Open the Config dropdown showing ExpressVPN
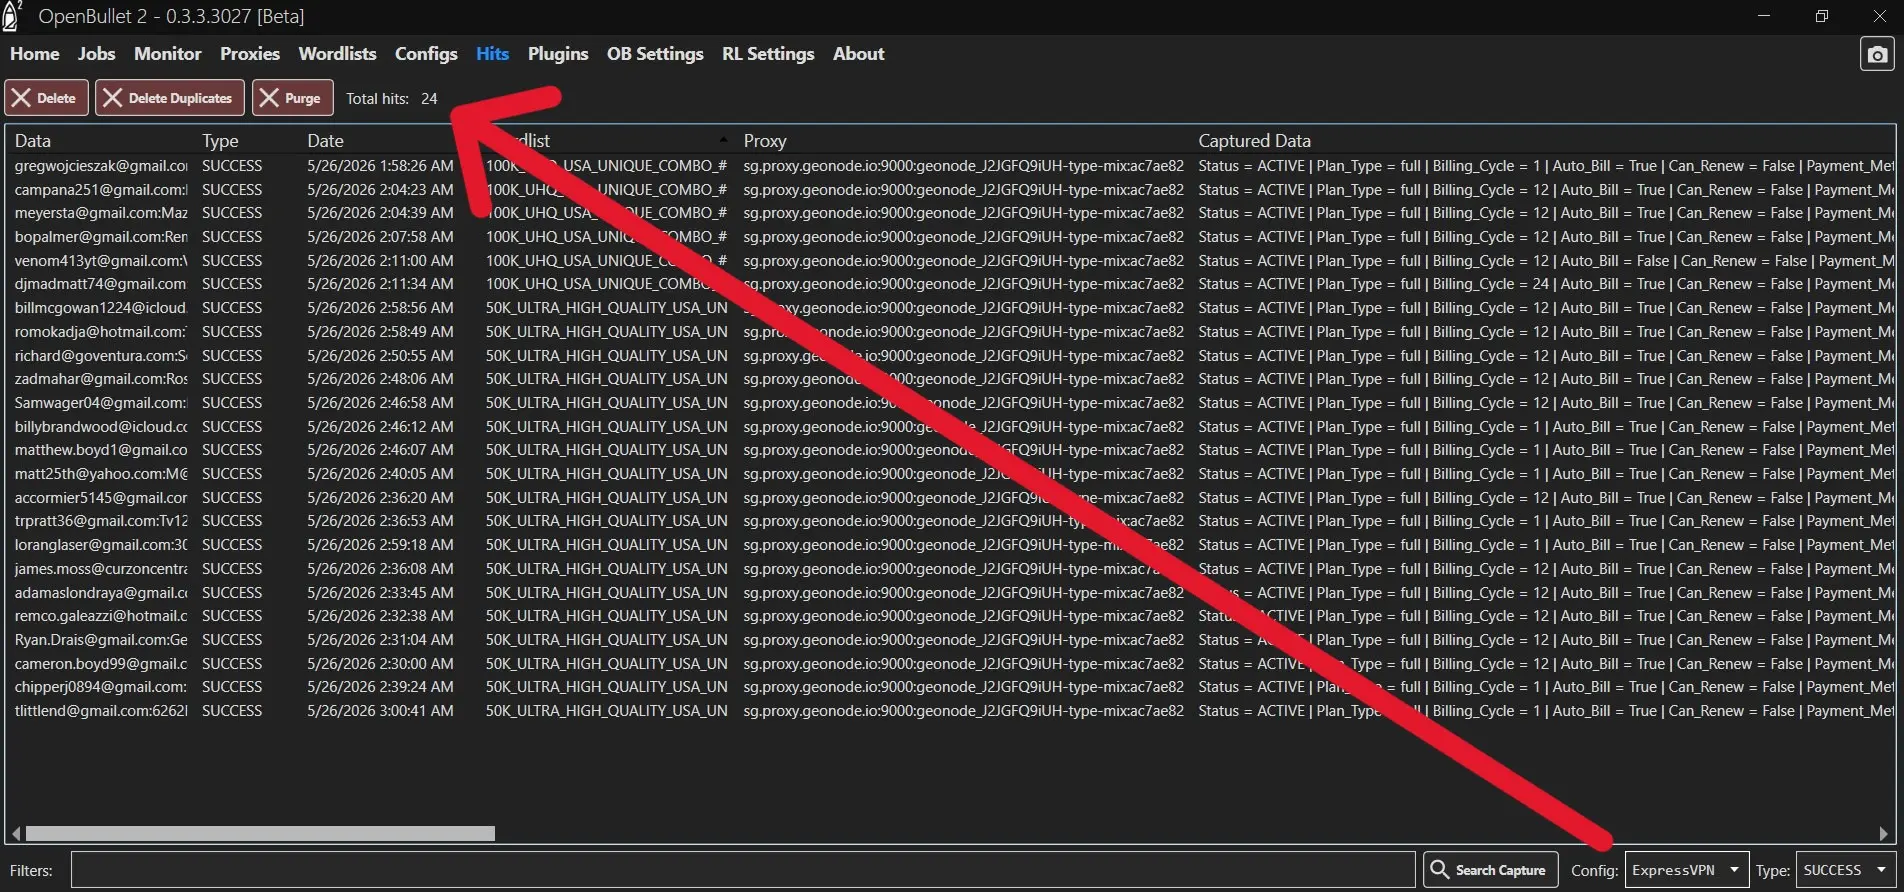 (1687, 870)
